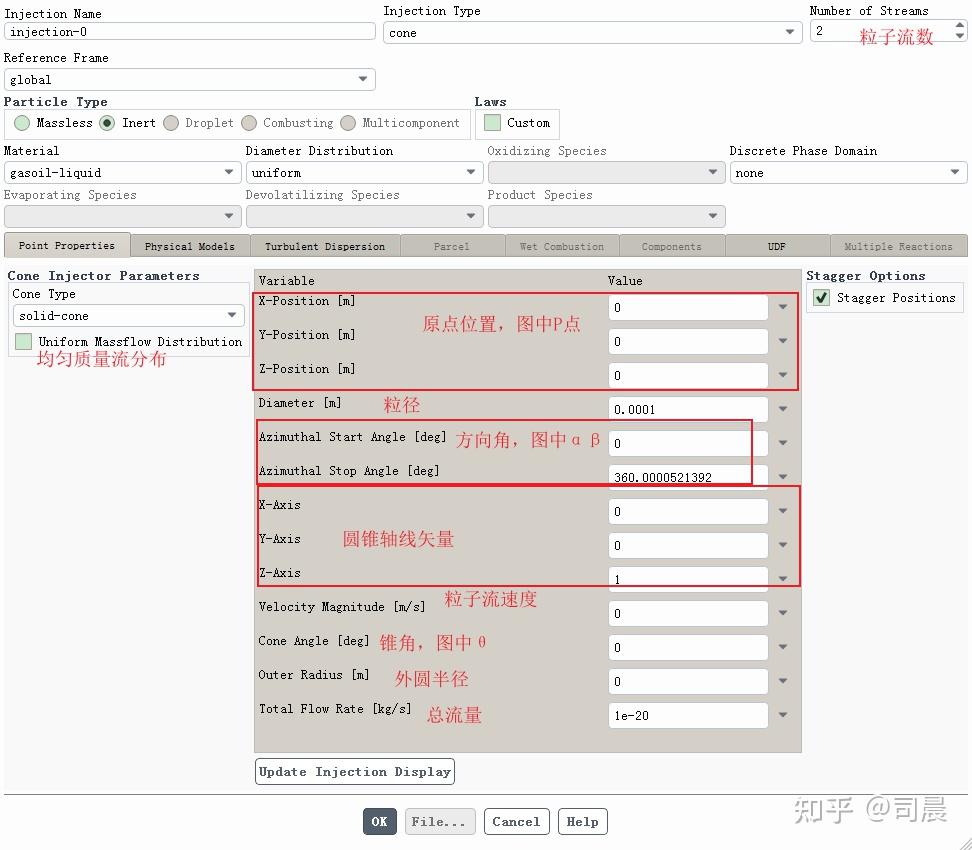Open the Reference Frame dropdown

click(190, 79)
